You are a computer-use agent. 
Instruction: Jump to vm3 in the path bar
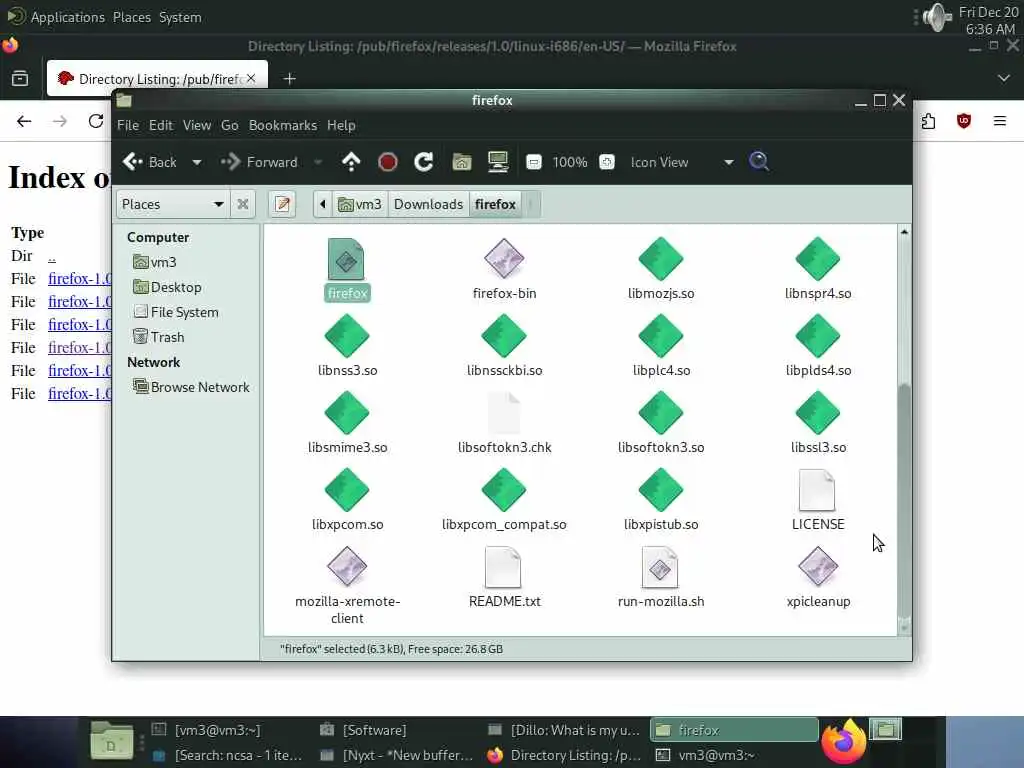(x=360, y=204)
